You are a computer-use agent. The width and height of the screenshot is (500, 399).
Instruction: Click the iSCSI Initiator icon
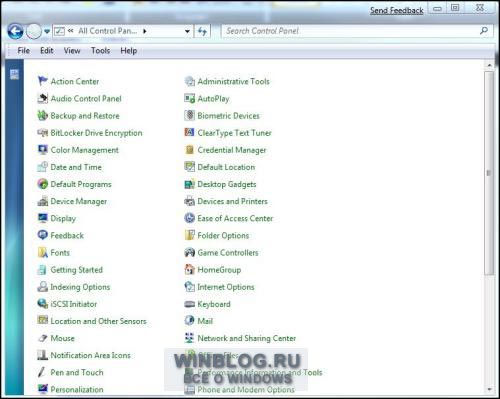[43, 304]
